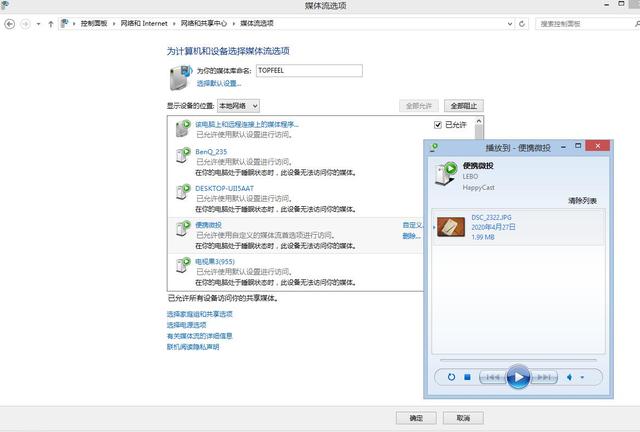Click the HappyCast text in Play To

pos(478,188)
